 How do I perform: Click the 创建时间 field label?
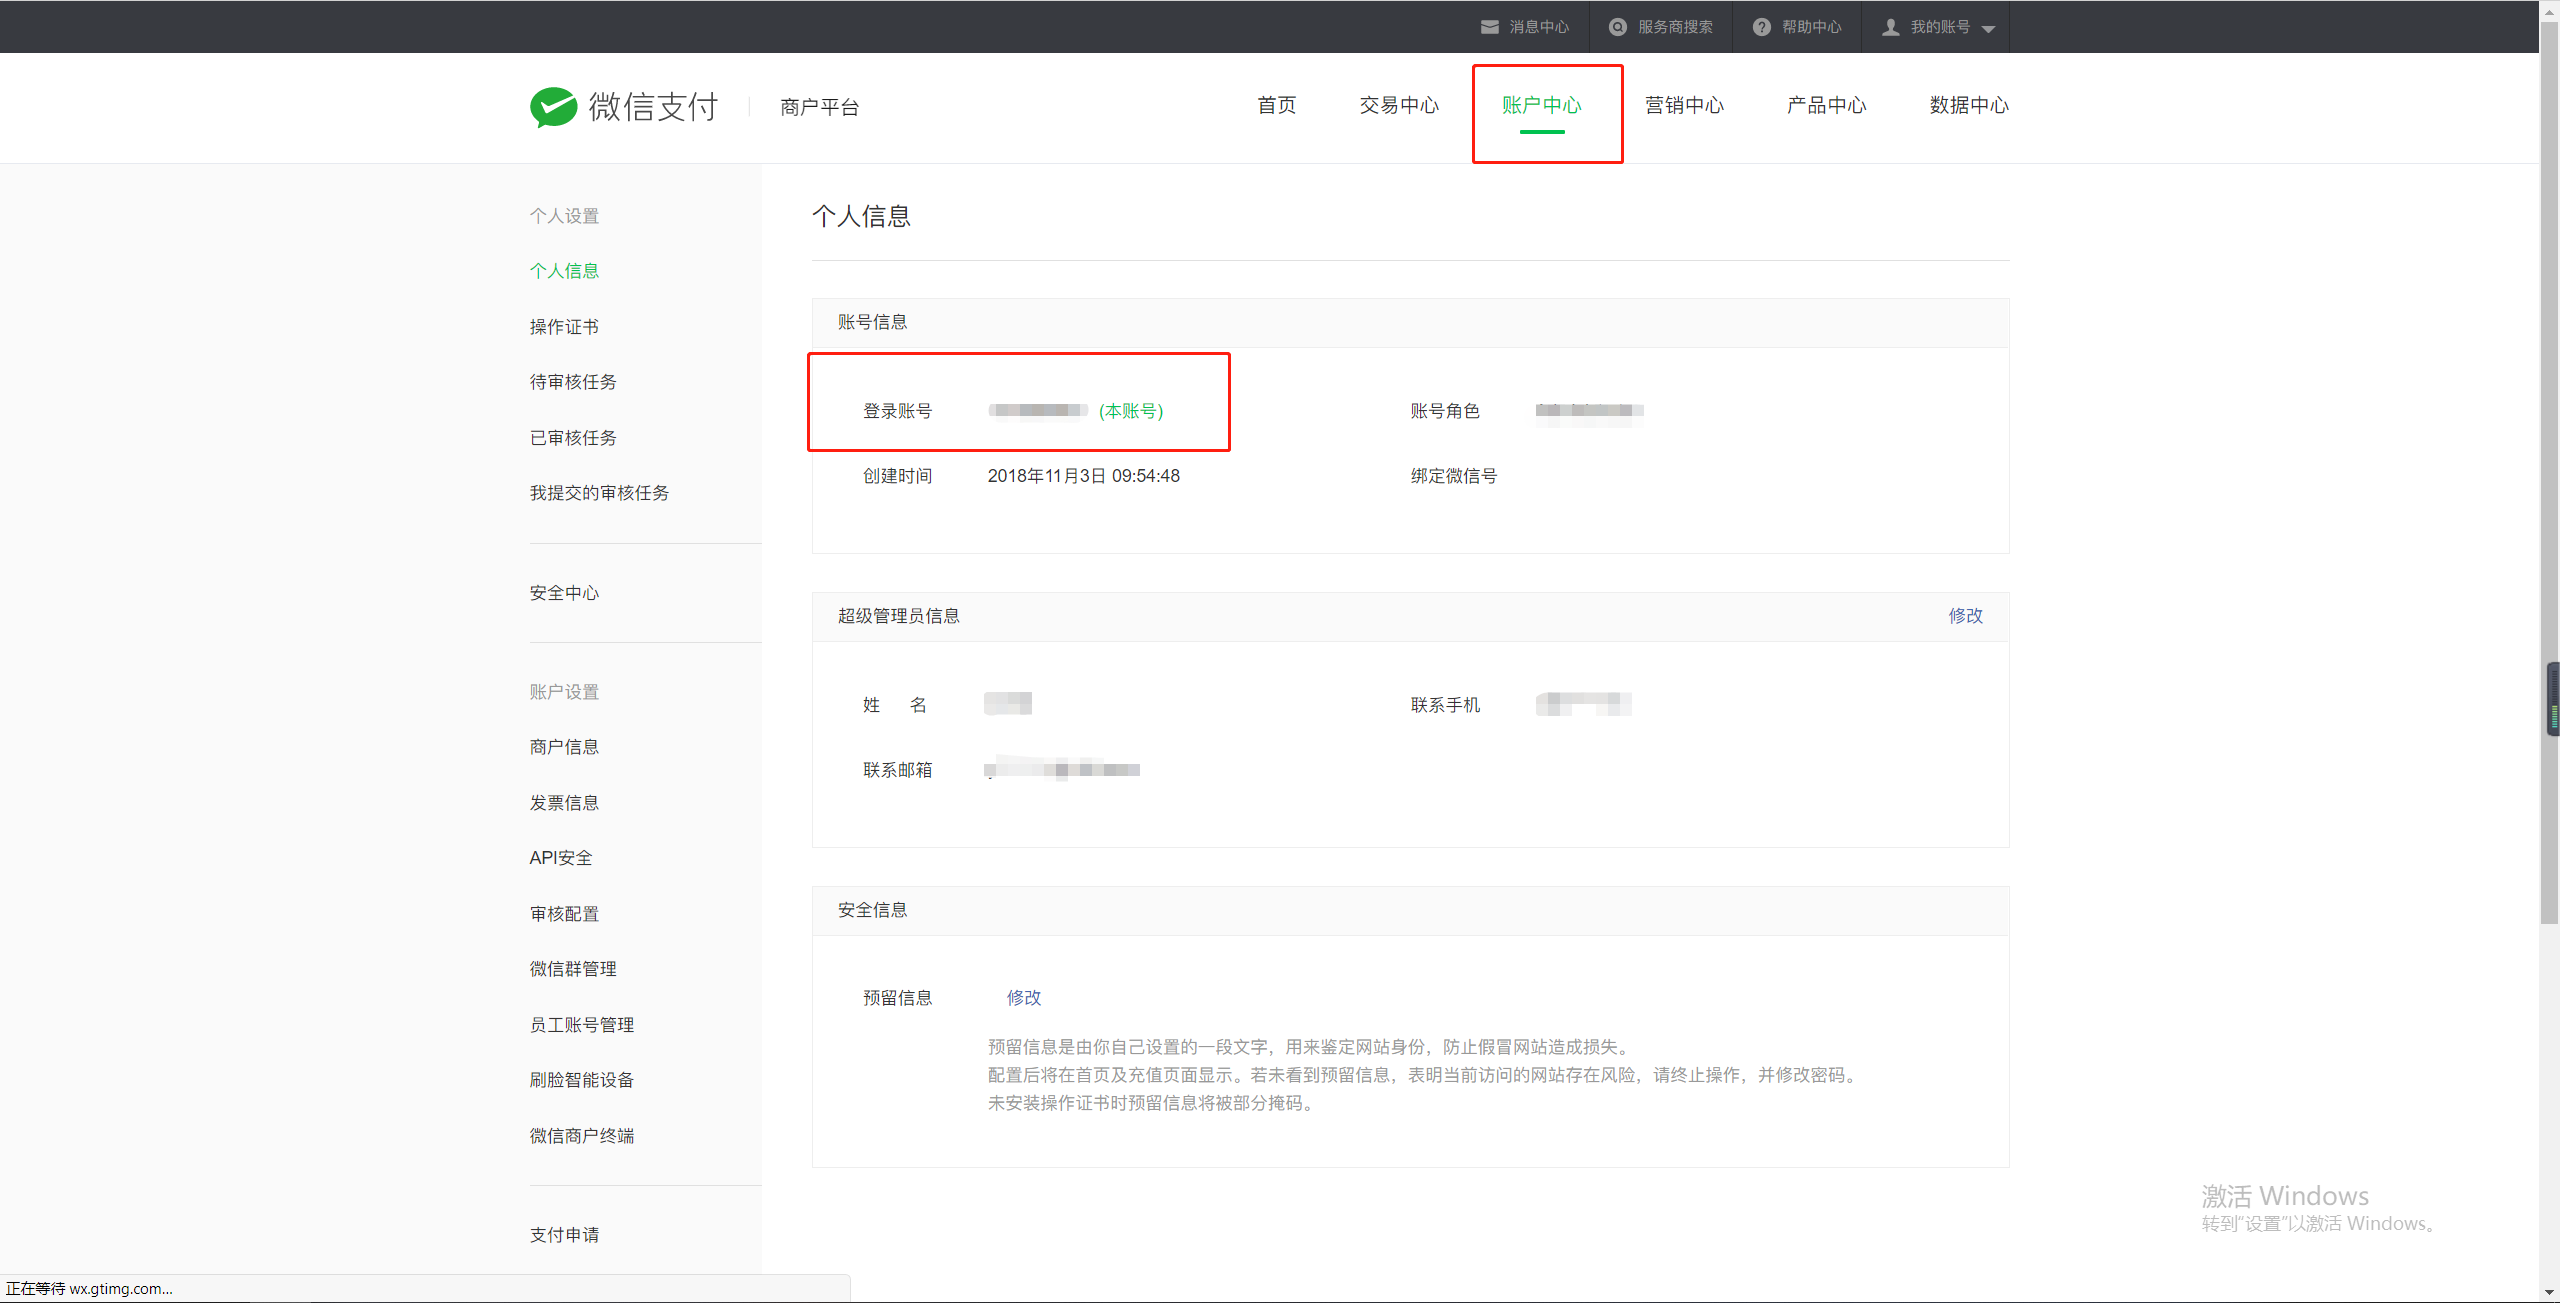pos(898,476)
